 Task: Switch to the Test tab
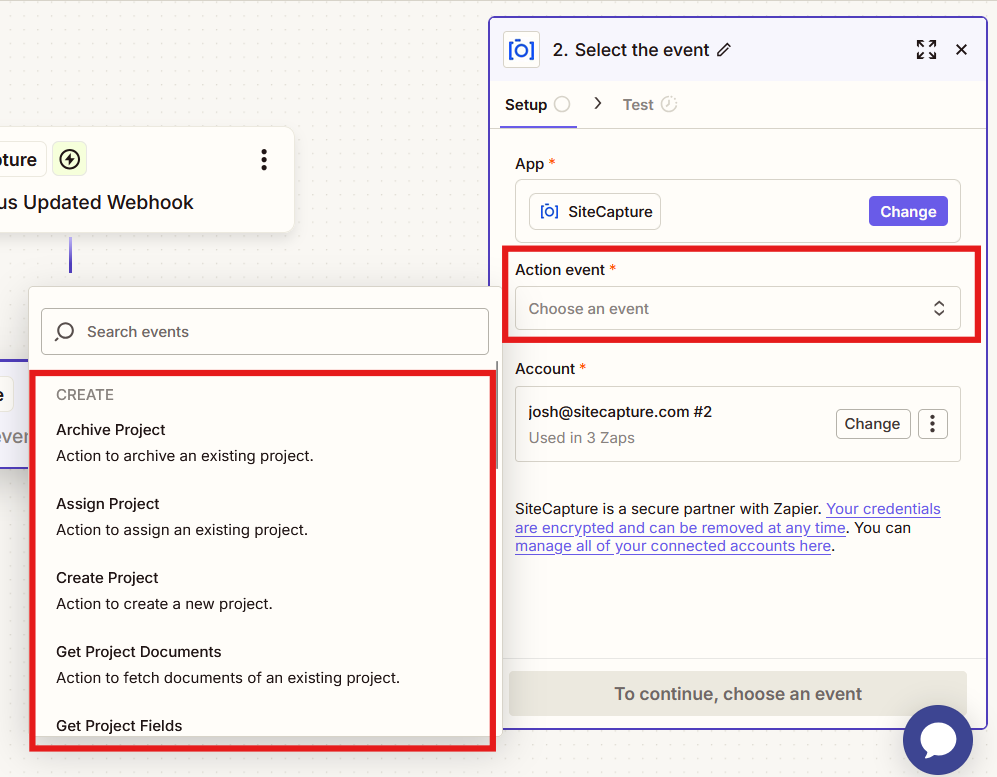coord(638,105)
